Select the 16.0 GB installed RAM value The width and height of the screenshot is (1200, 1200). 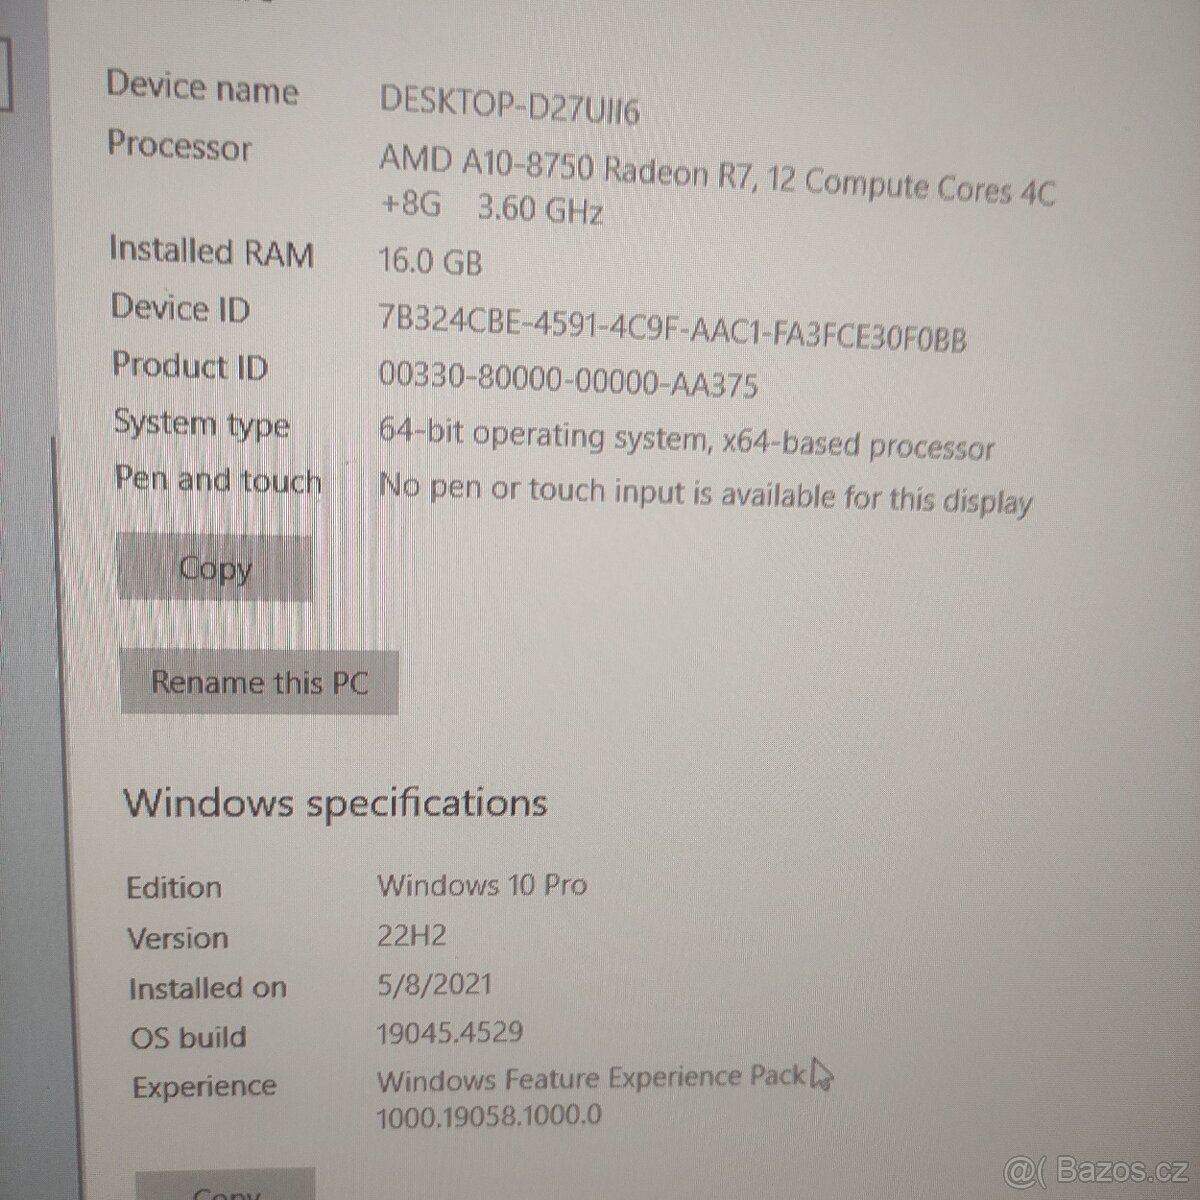tap(430, 261)
